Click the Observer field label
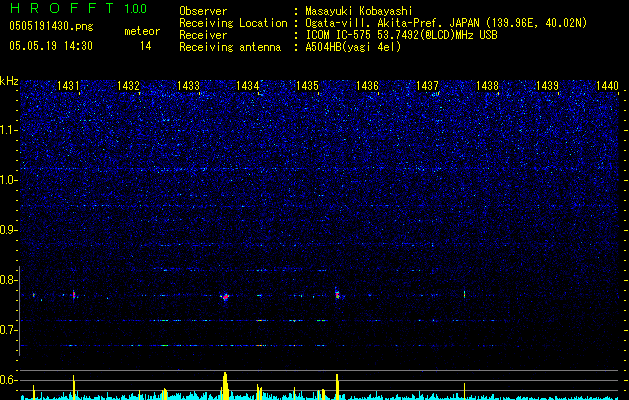The width and height of the screenshot is (629, 400). [203, 11]
